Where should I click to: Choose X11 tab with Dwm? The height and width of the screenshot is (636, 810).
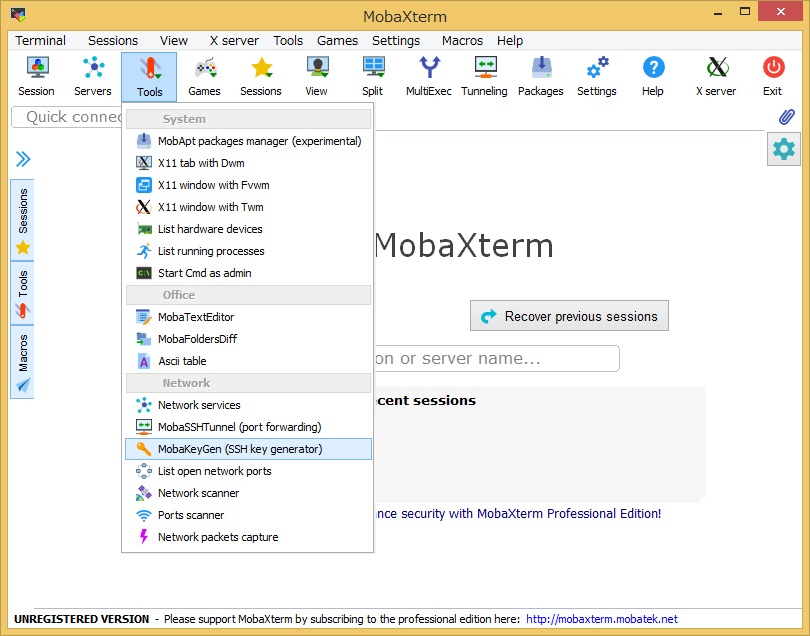click(x=248, y=163)
